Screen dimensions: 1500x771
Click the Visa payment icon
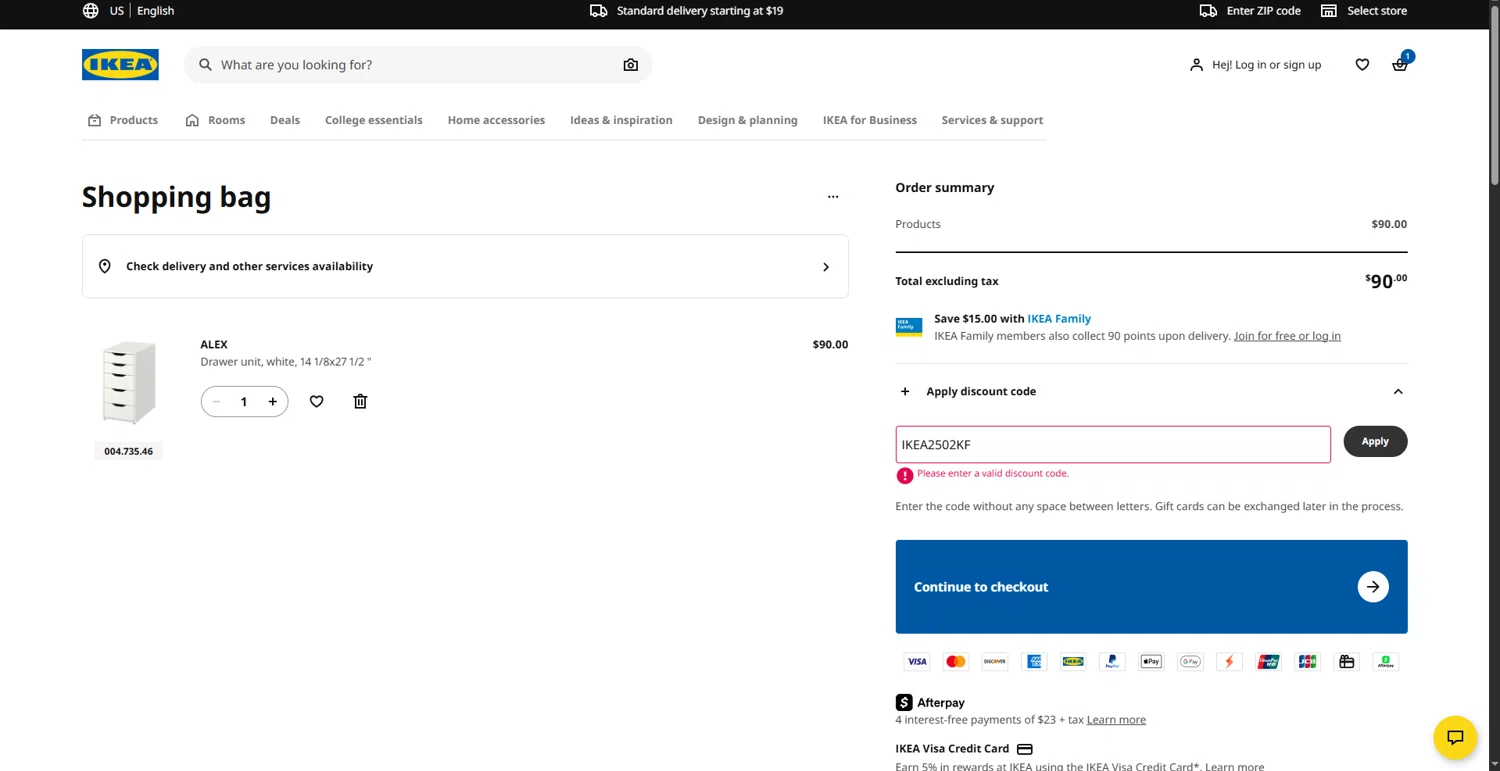click(x=916, y=661)
